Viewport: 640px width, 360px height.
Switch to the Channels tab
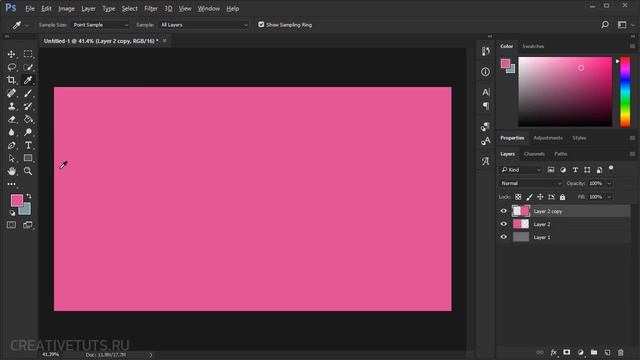pyautogui.click(x=534, y=154)
